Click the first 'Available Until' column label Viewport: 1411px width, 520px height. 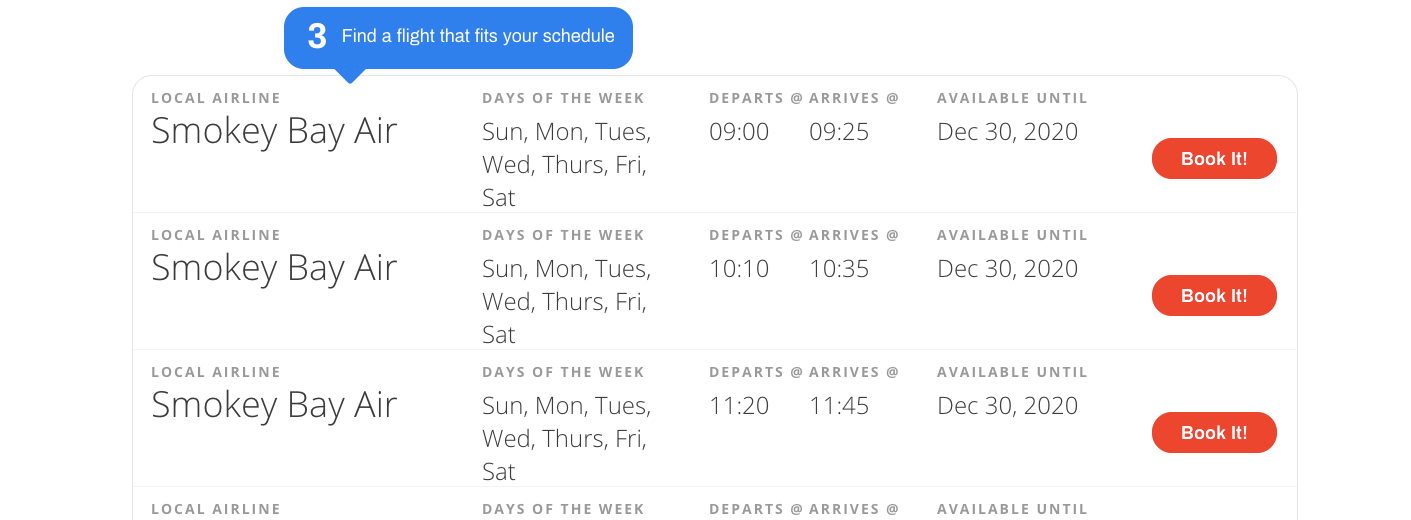point(1012,98)
